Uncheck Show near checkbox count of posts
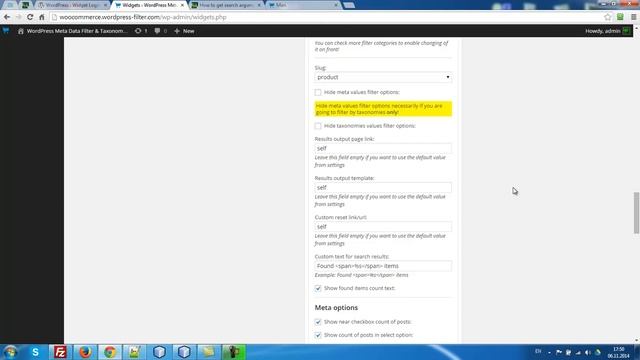640x360 pixels. click(x=318, y=322)
